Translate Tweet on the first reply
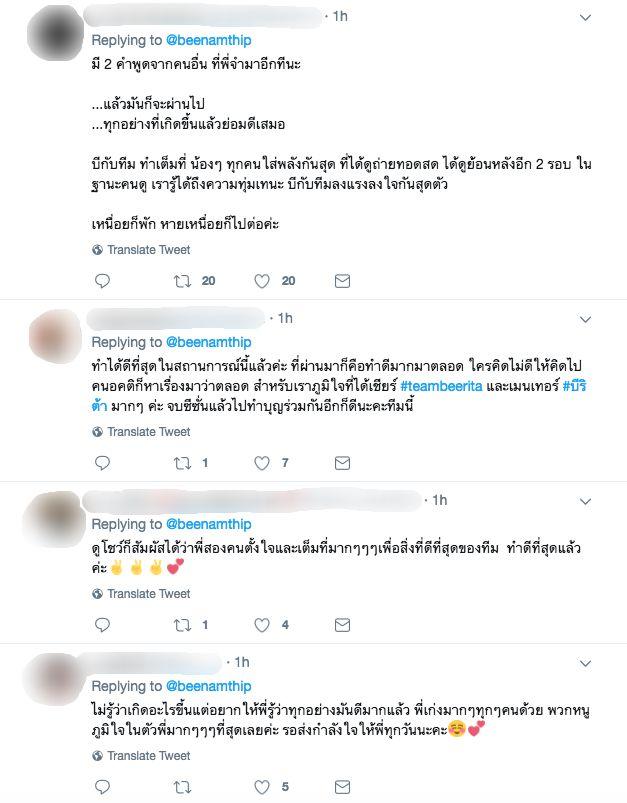The width and height of the screenshot is (627, 803). 141,249
